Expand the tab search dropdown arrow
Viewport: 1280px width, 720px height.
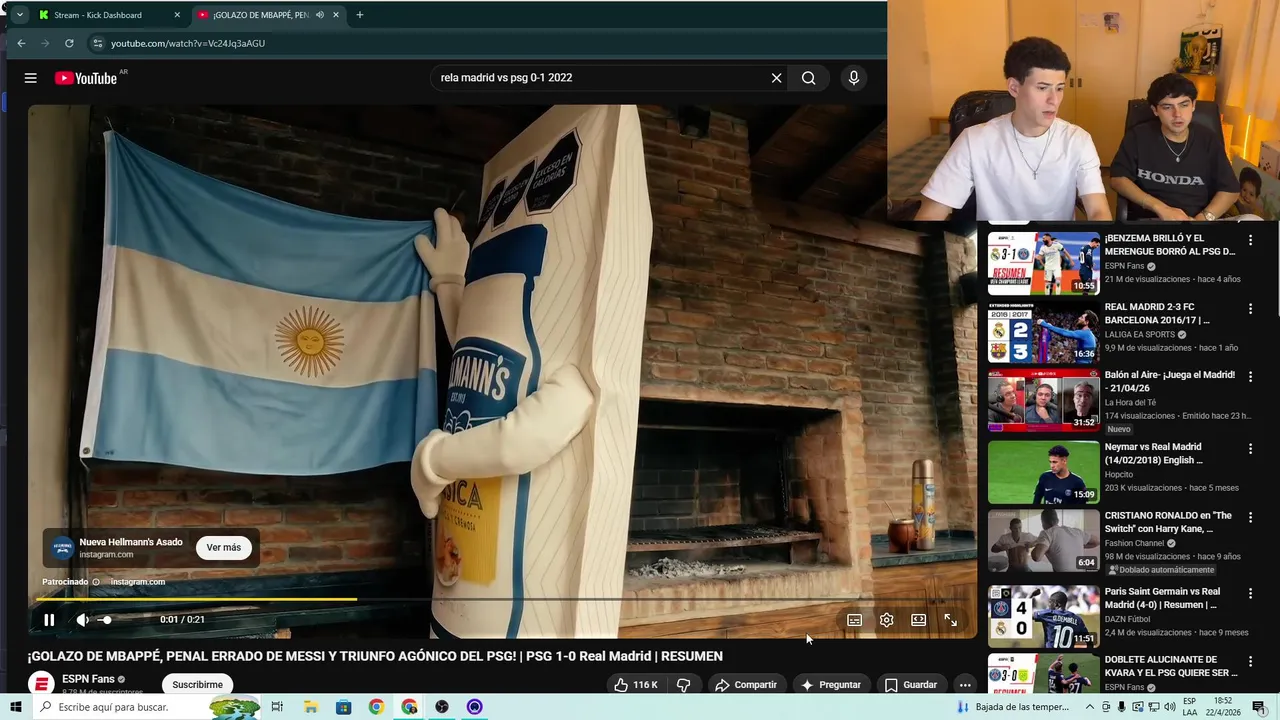coord(19,15)
